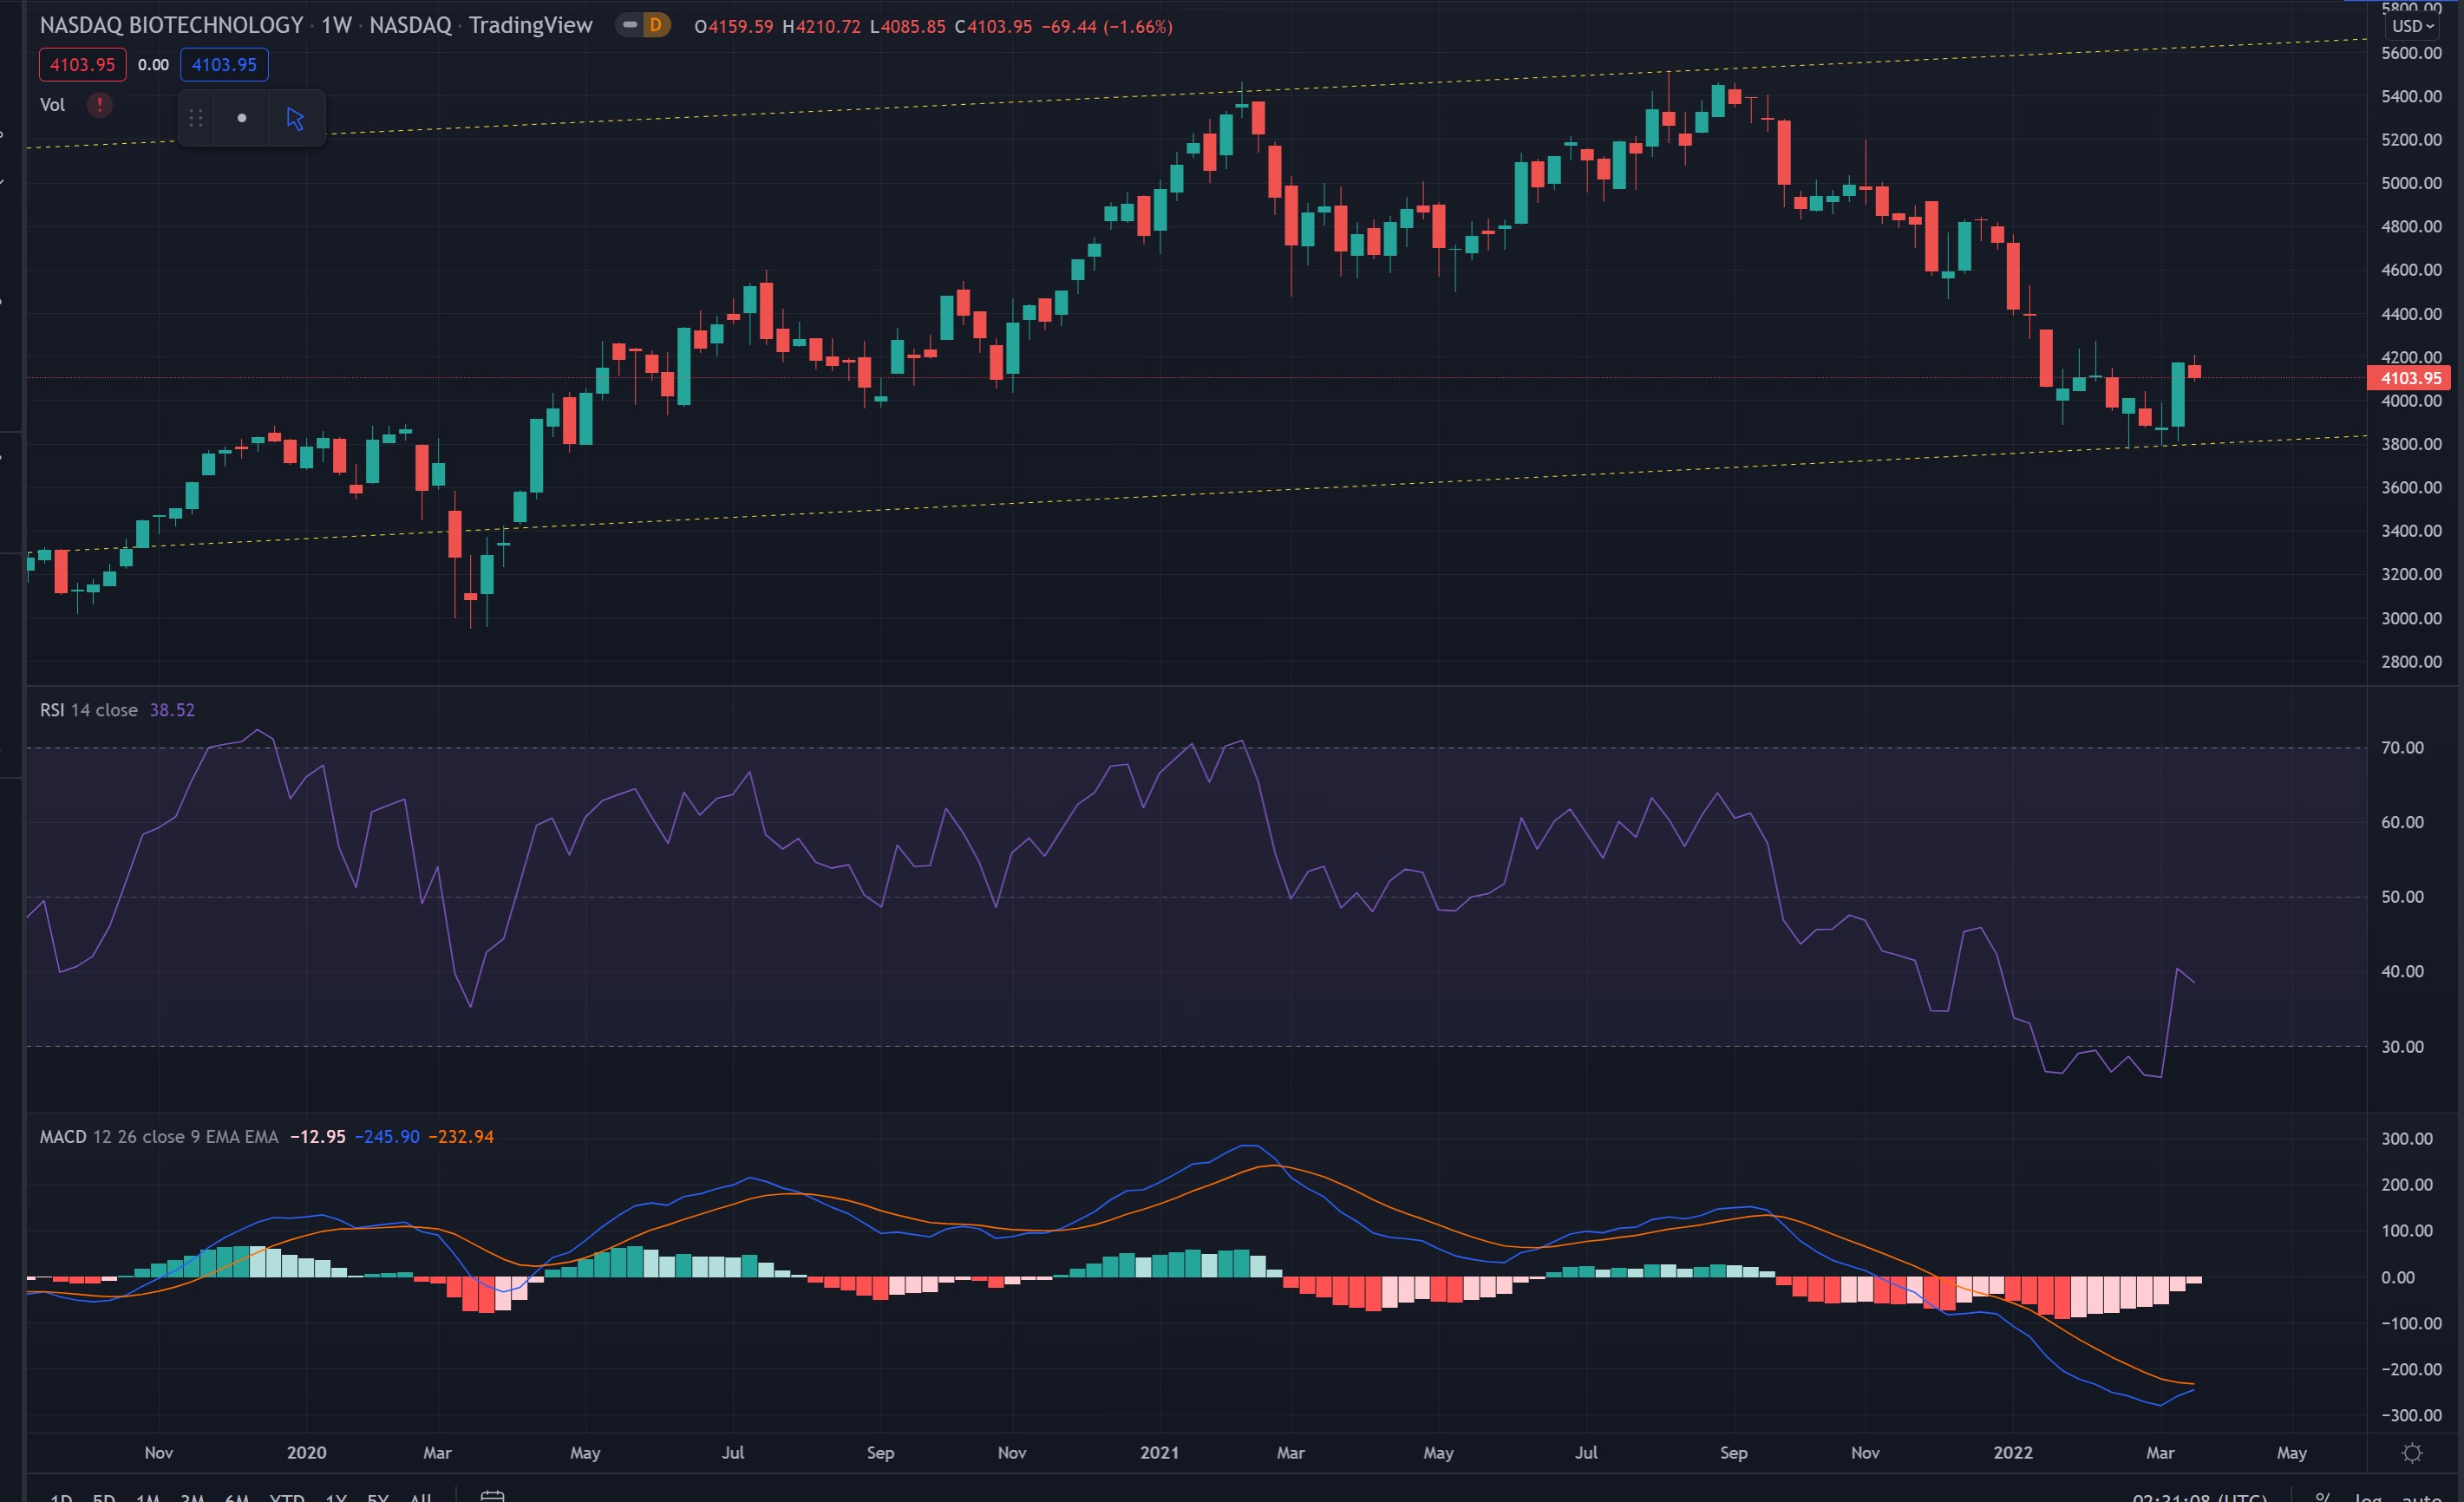Click the red exclamation error icon beside Vol
The width and height of the screenshot is (2464, 1502).
click(x=99, y=105)
